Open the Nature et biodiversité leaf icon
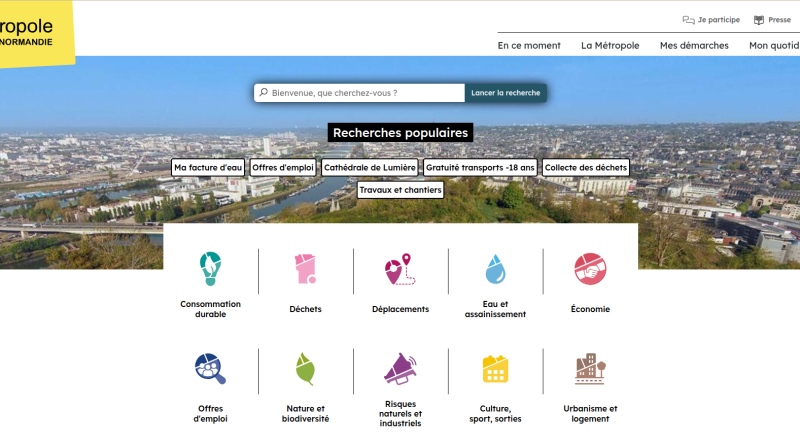 (x=305, y=369)
